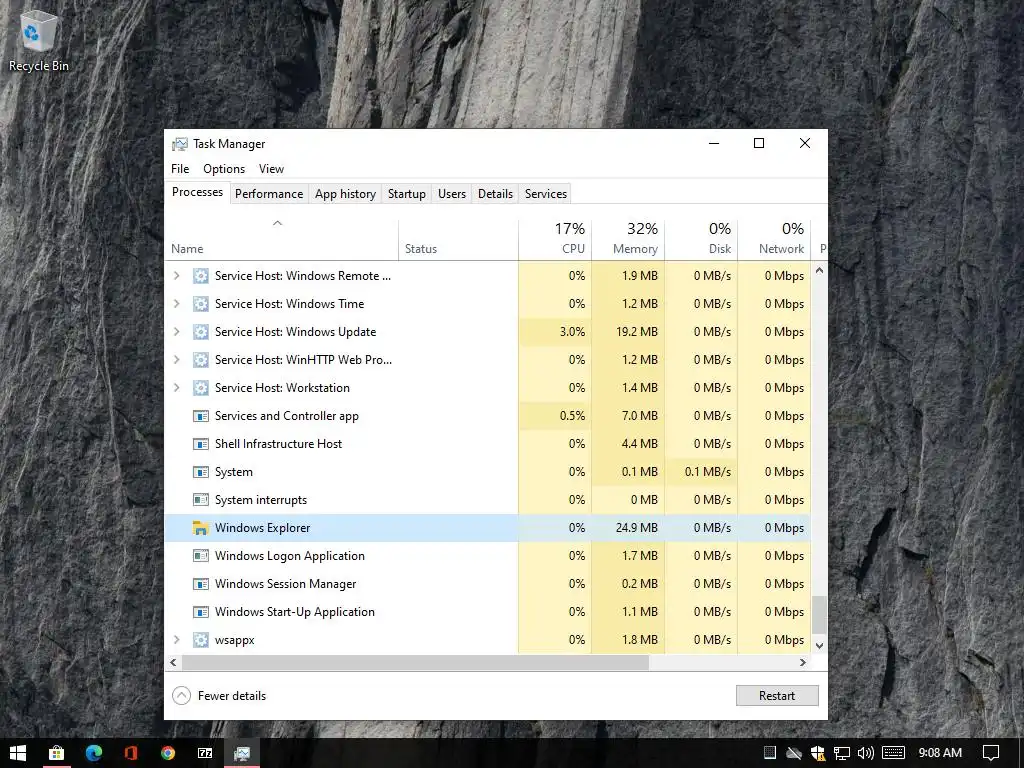Open the Action Center notifications icon
The height and width of the screenshot is (768, 1024).
(x=991, y=753)
